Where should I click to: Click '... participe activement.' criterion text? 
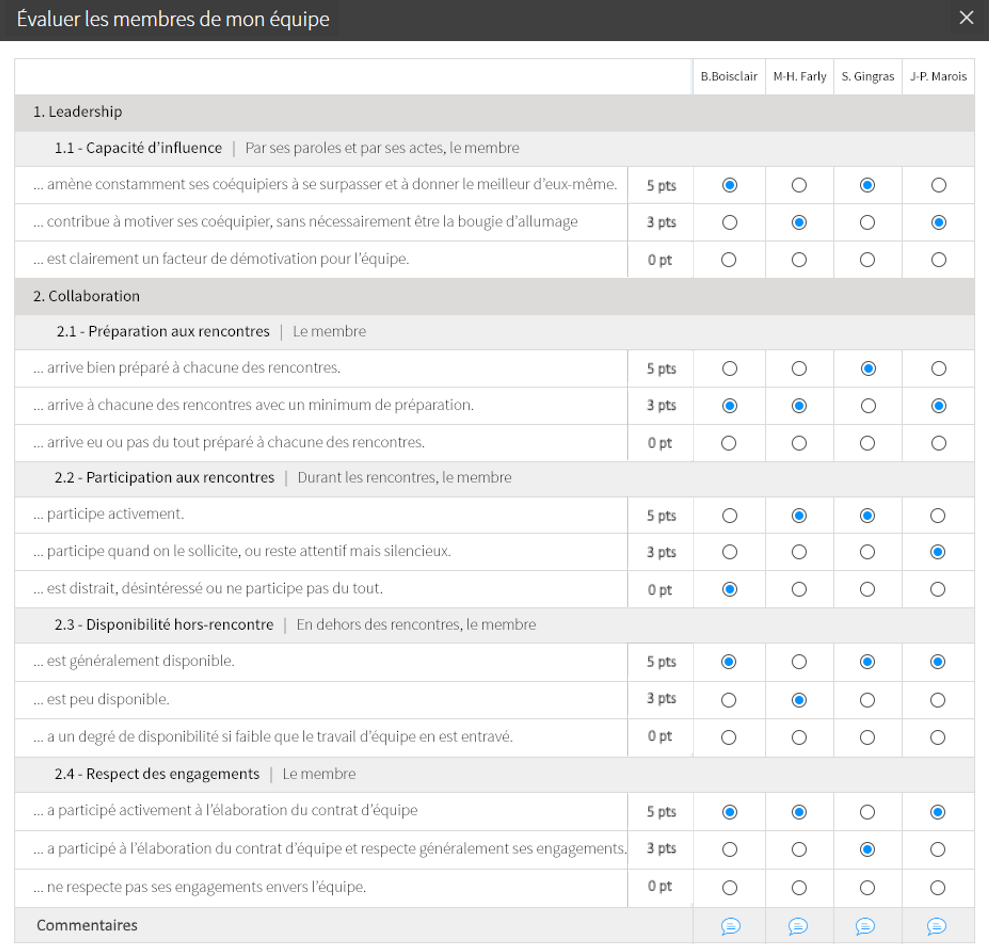coord(108,514)
